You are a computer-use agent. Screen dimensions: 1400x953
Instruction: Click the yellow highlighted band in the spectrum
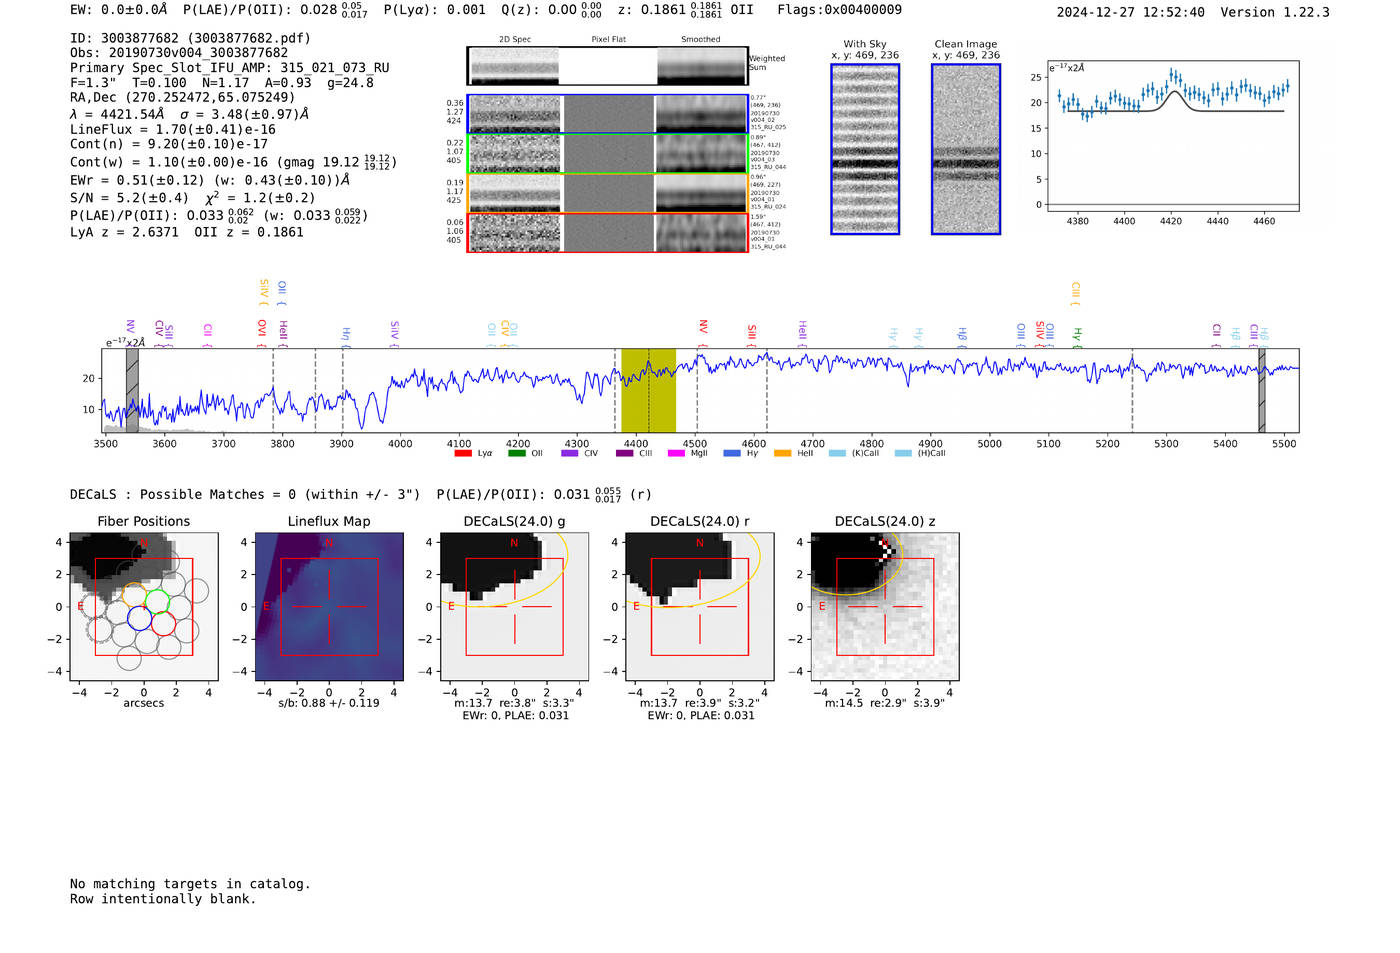(648, 390)
